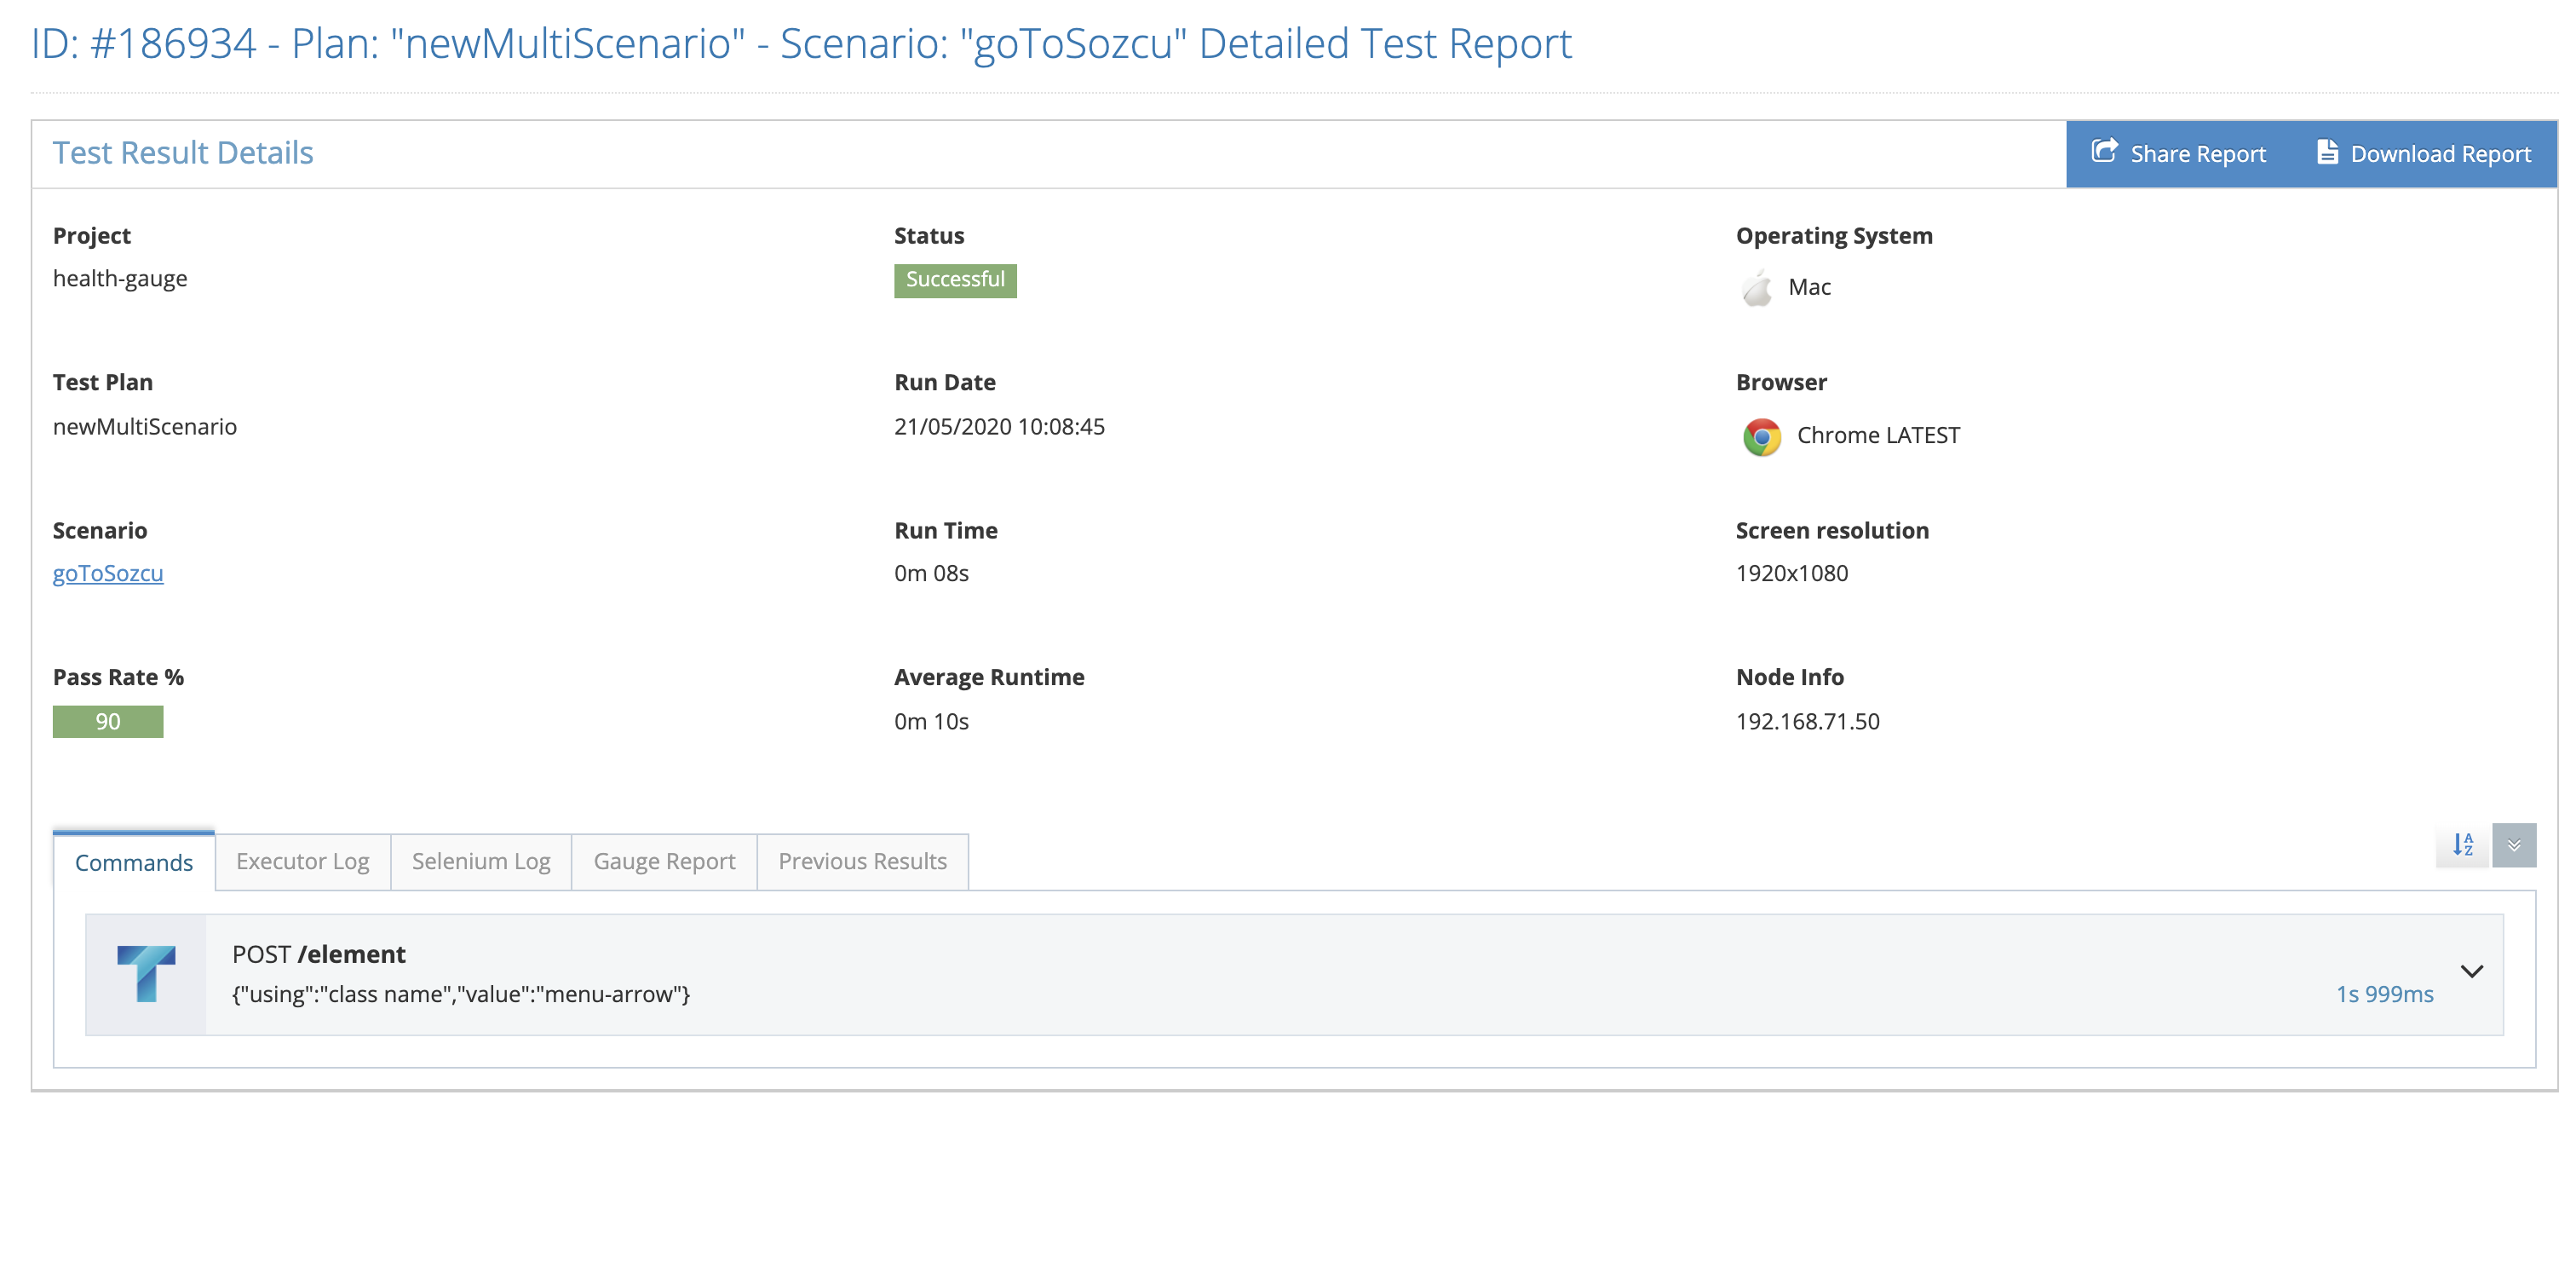
Task: Open the Selenium Log tab
Action: (481, 861)
